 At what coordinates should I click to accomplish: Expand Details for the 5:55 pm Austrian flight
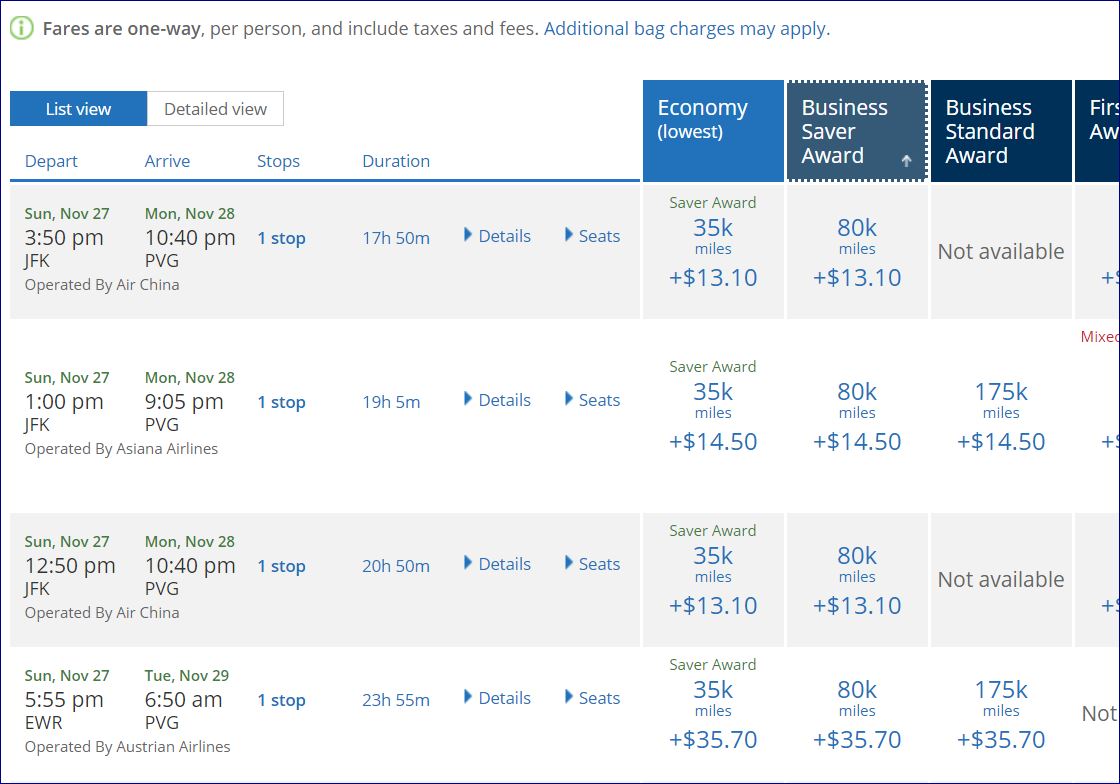497,698
